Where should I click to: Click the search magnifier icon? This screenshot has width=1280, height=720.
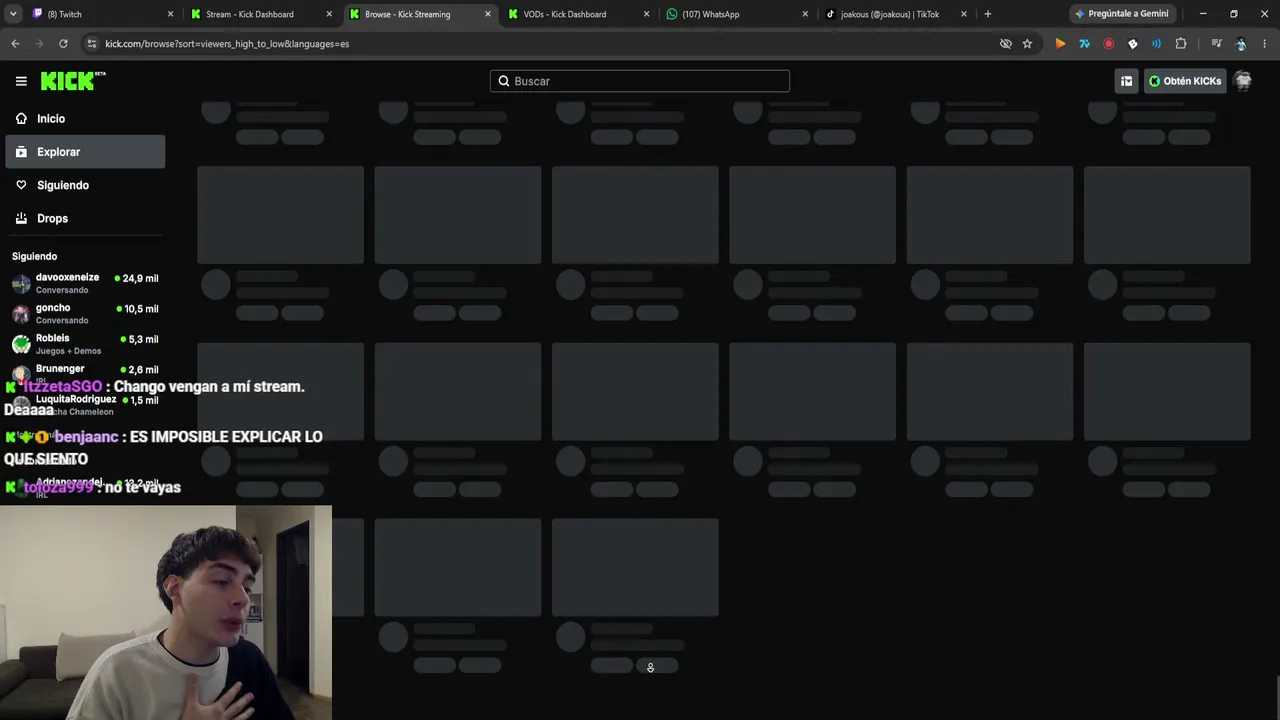(x=504, y=81)
